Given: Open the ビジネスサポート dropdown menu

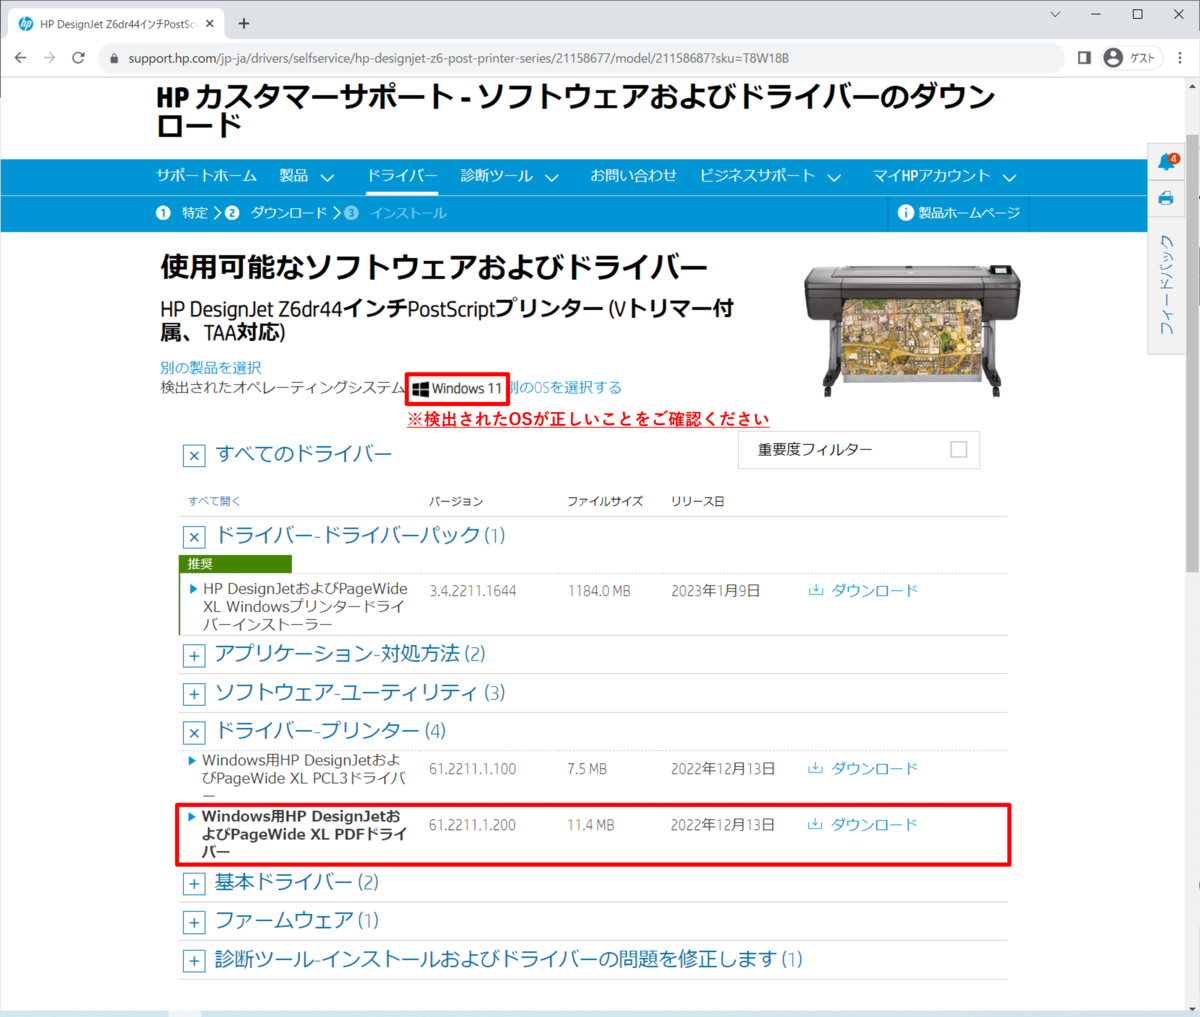Looking at the screenshot, I should (x=770, y=176).
